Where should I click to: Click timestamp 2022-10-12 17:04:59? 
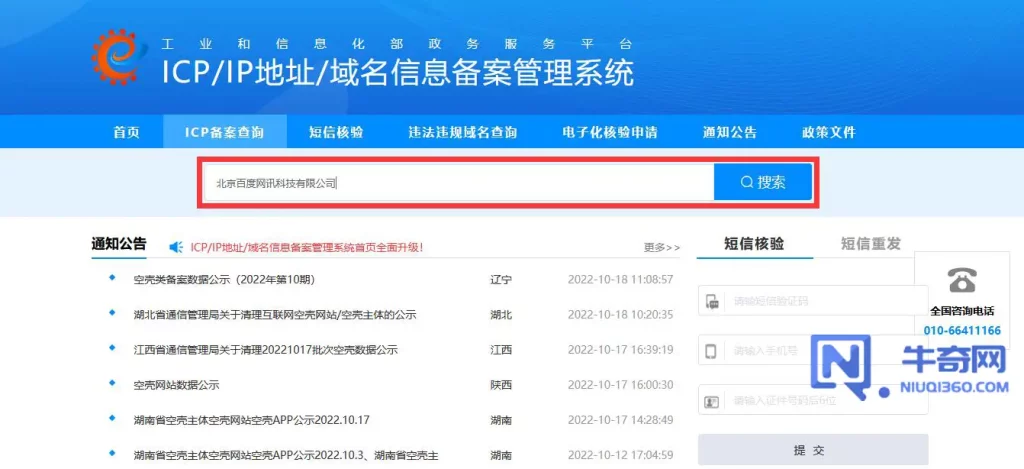(x=620, y=455)
